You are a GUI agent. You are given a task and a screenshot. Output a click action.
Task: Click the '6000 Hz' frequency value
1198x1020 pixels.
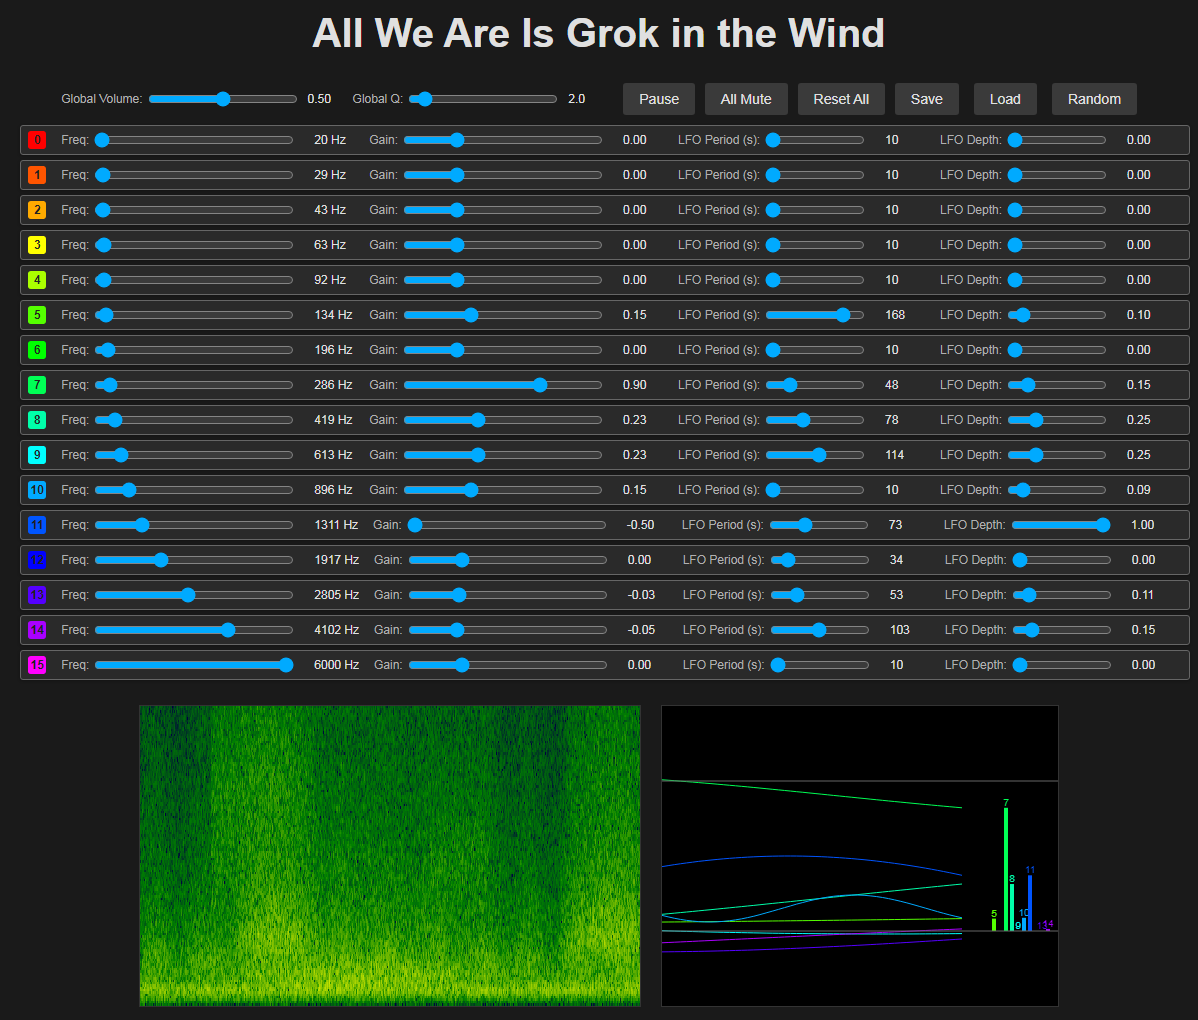336,665
